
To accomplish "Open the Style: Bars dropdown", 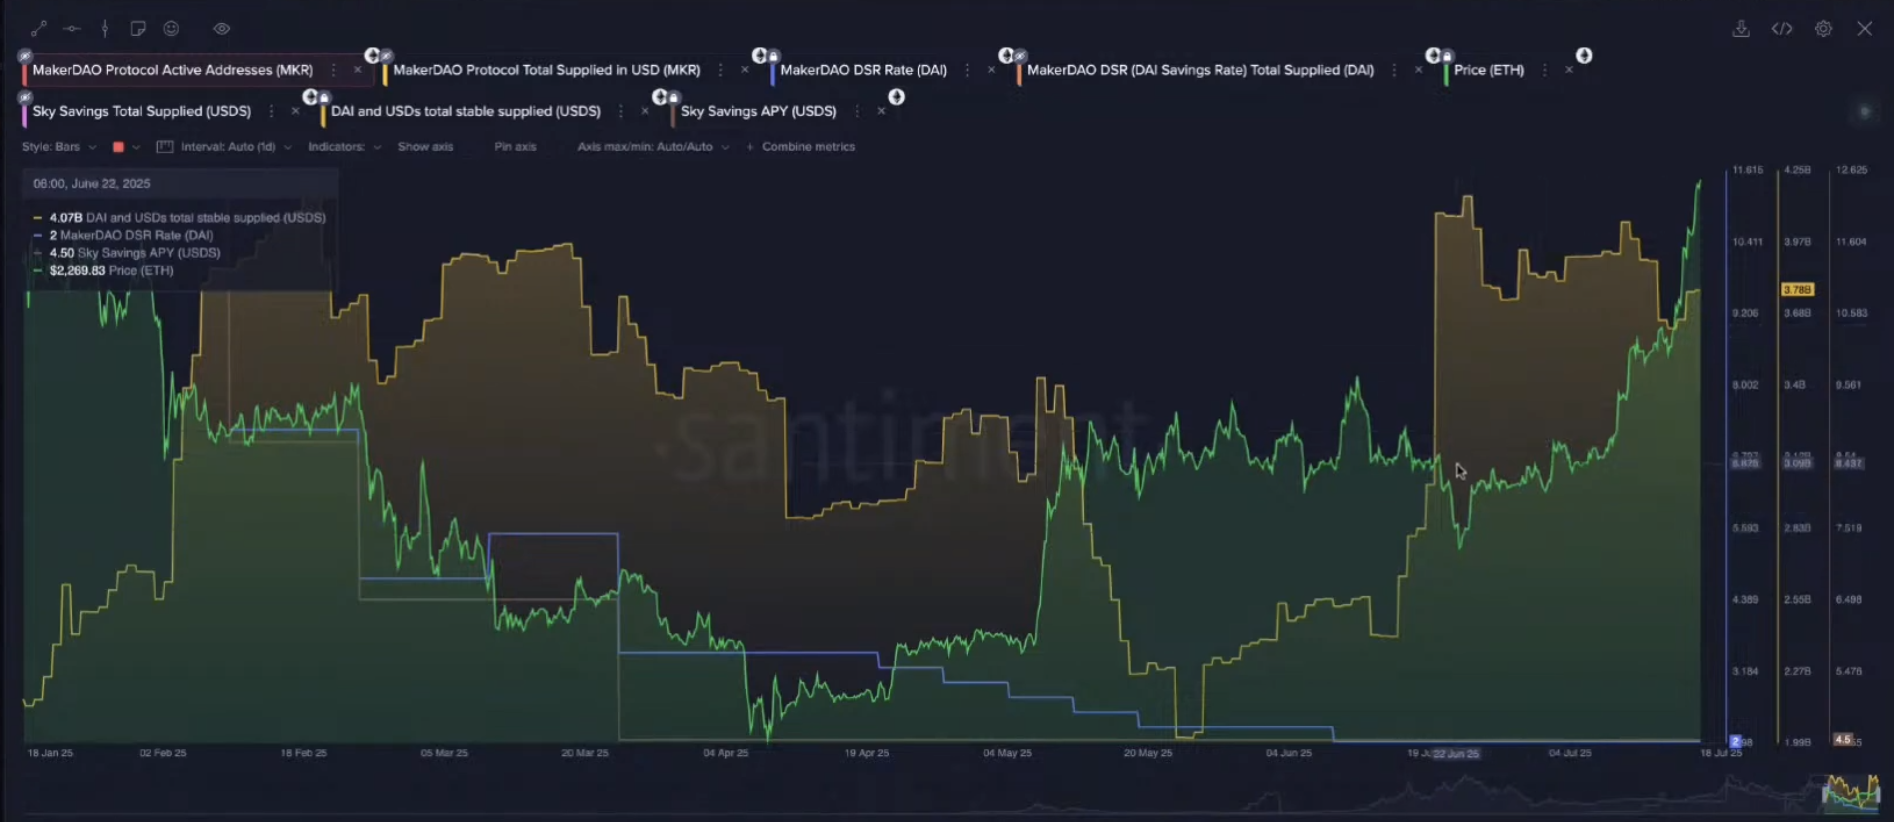I will point(59,147).
